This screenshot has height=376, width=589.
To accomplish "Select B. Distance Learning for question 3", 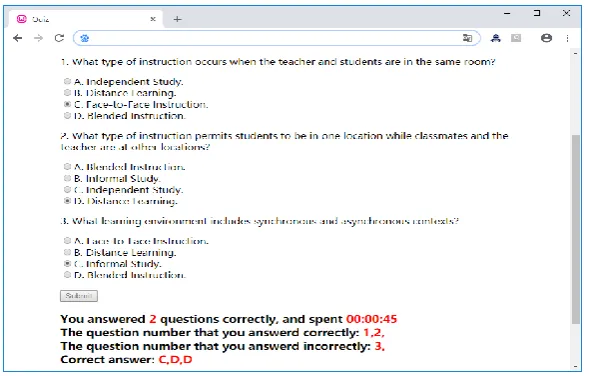I will 67,252.
